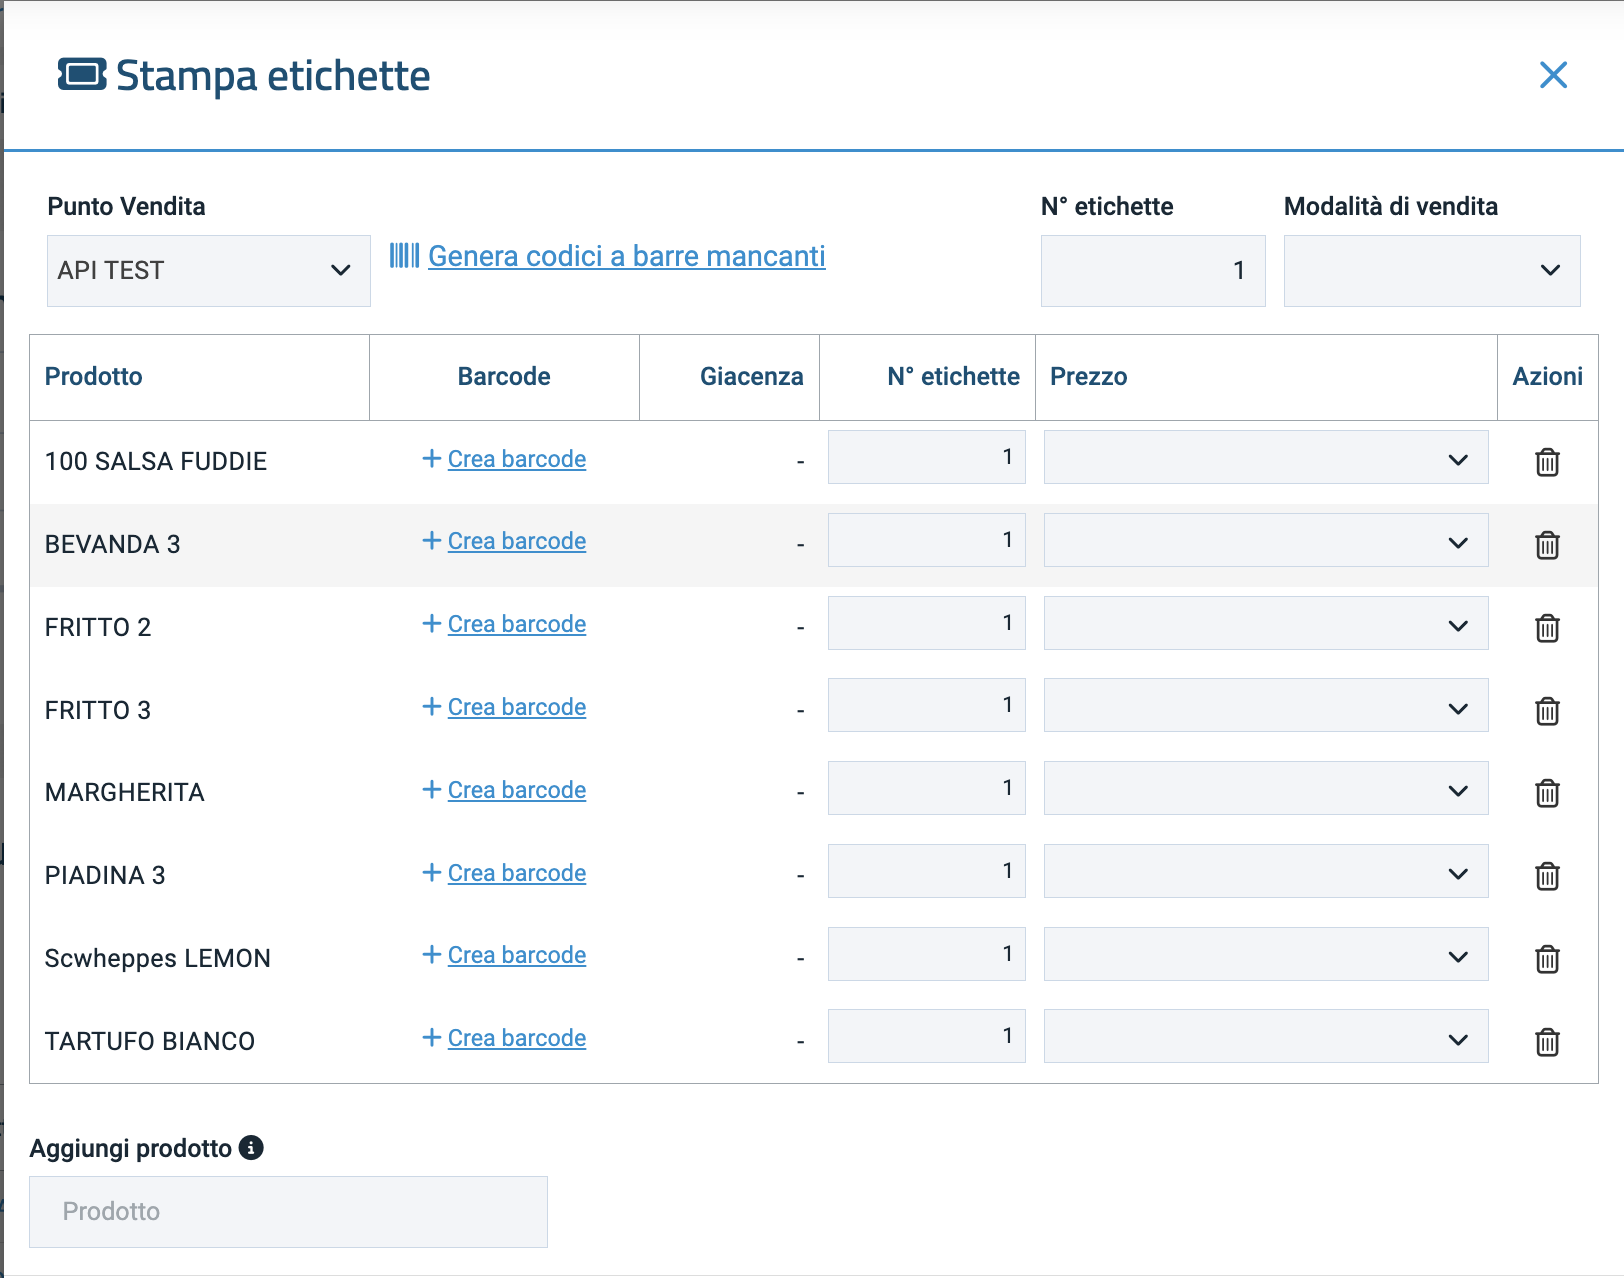Delete the MARGHERITA product row
This screenshot has height=1278, width=1624.
1547,793
